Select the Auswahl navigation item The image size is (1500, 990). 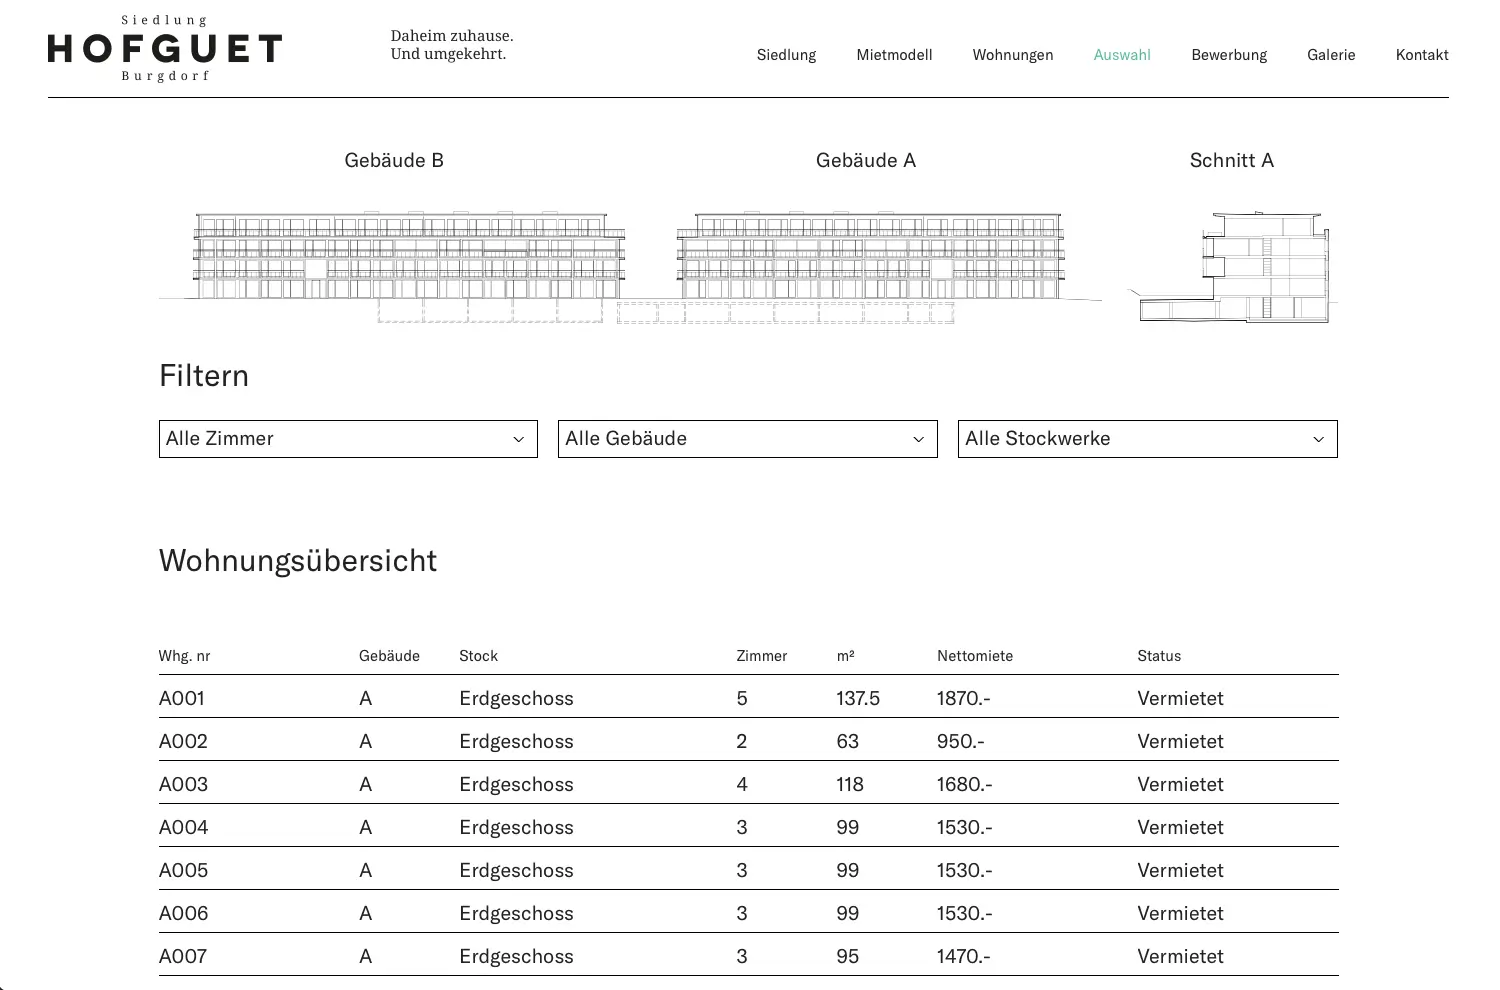[x=1122, y=55]
